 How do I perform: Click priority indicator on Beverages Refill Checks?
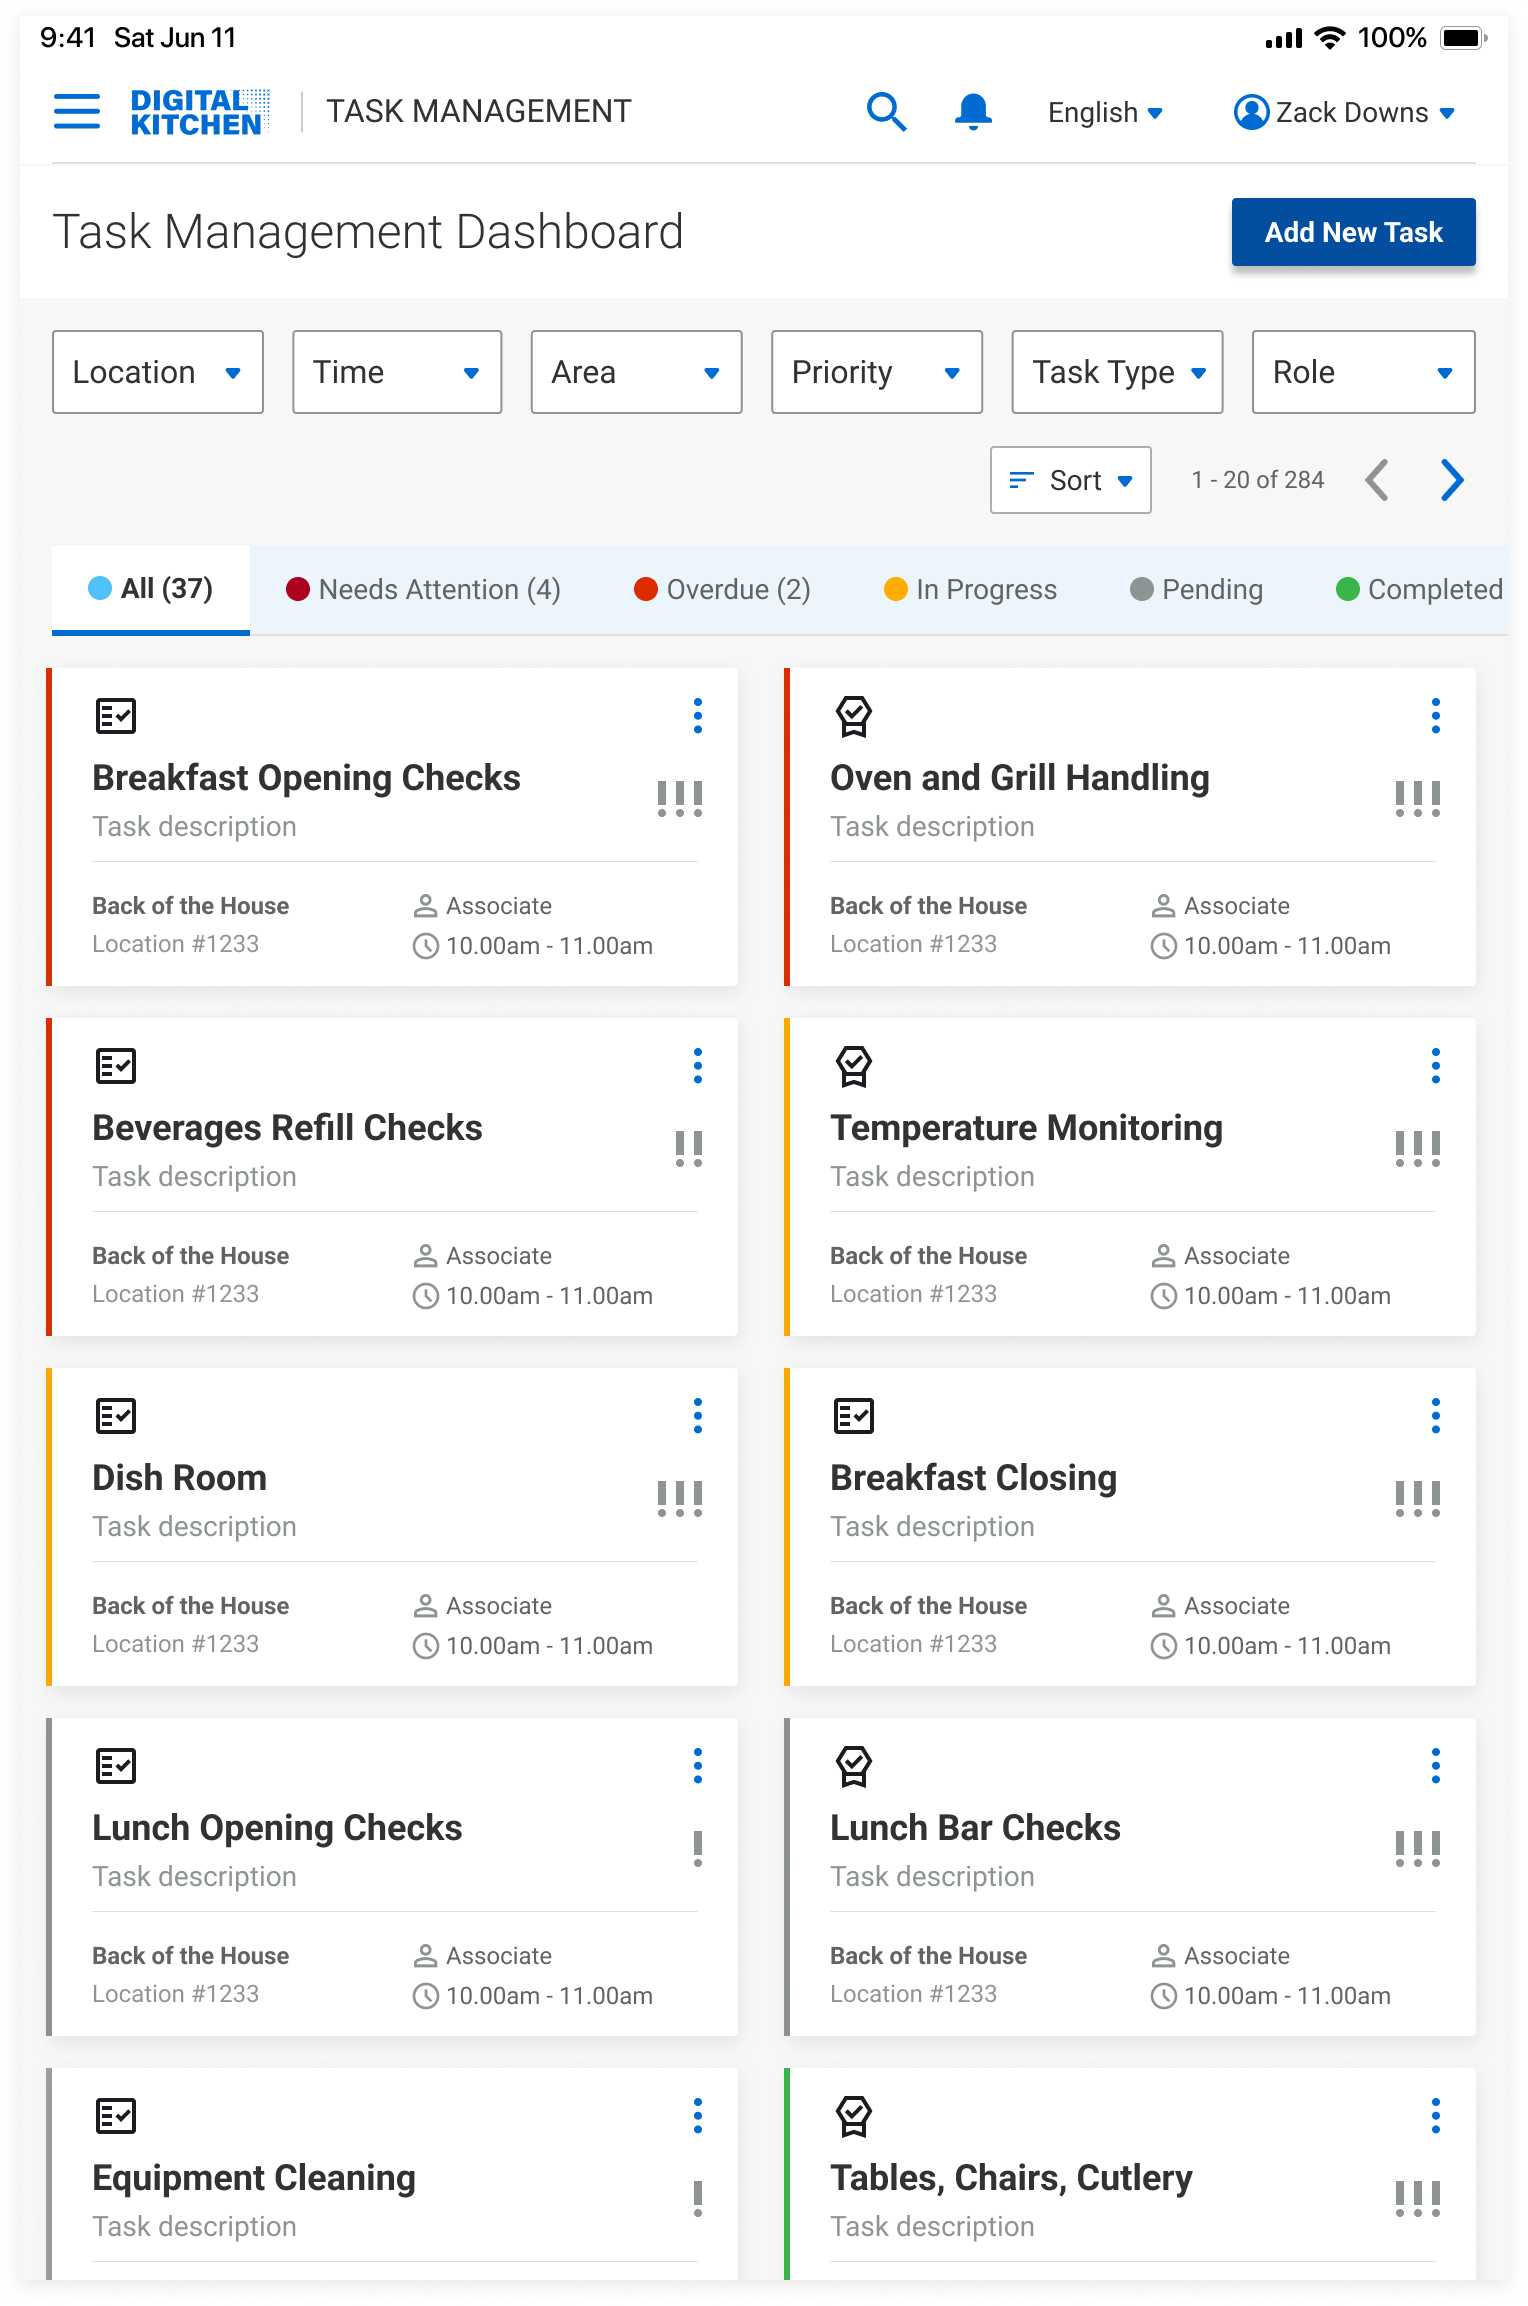pyautogui.click(x=688, y=1149)
